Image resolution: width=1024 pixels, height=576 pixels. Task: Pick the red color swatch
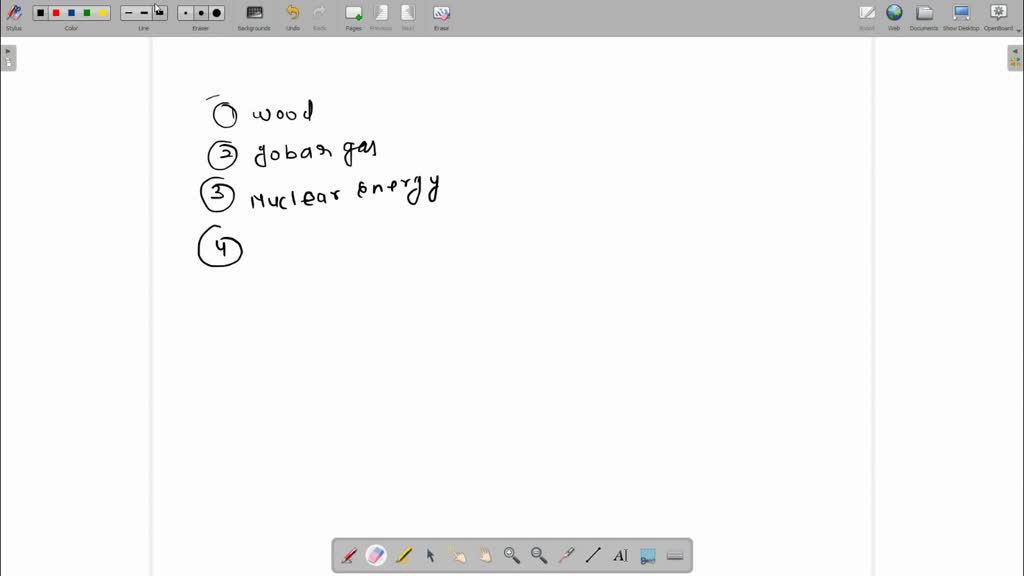click(56, 13)
